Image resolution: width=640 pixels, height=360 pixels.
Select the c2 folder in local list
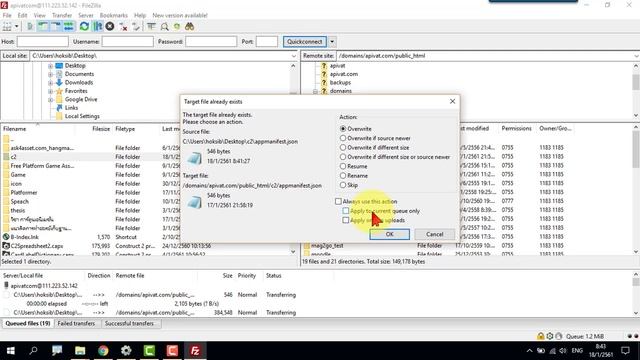[x=13, y=157]
